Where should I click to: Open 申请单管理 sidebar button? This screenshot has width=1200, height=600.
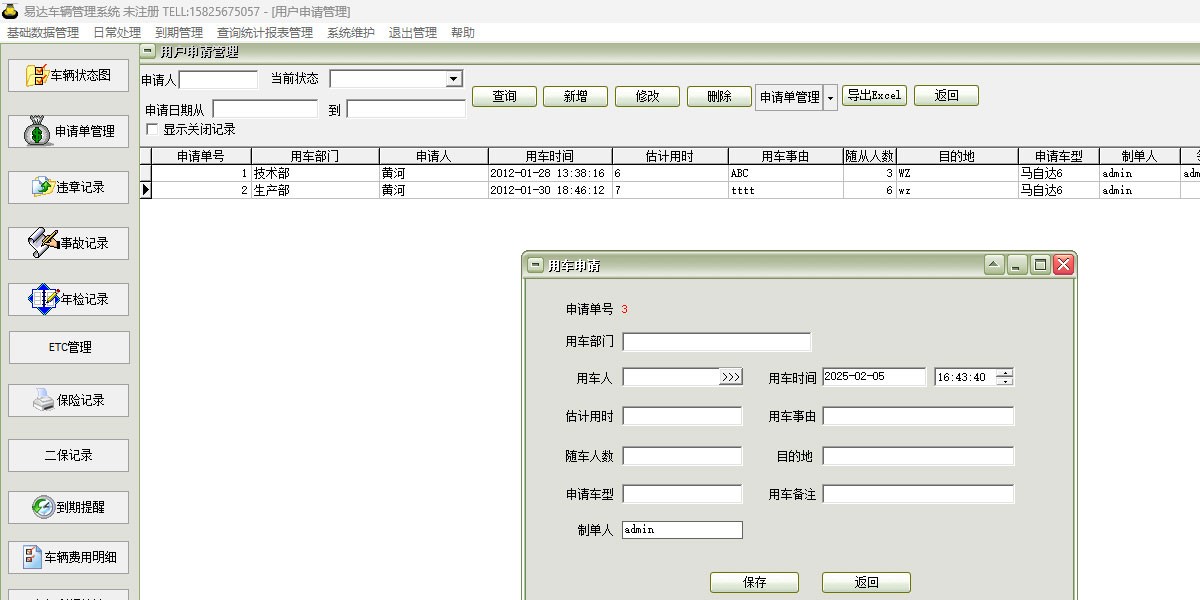(x=69, y=131)
